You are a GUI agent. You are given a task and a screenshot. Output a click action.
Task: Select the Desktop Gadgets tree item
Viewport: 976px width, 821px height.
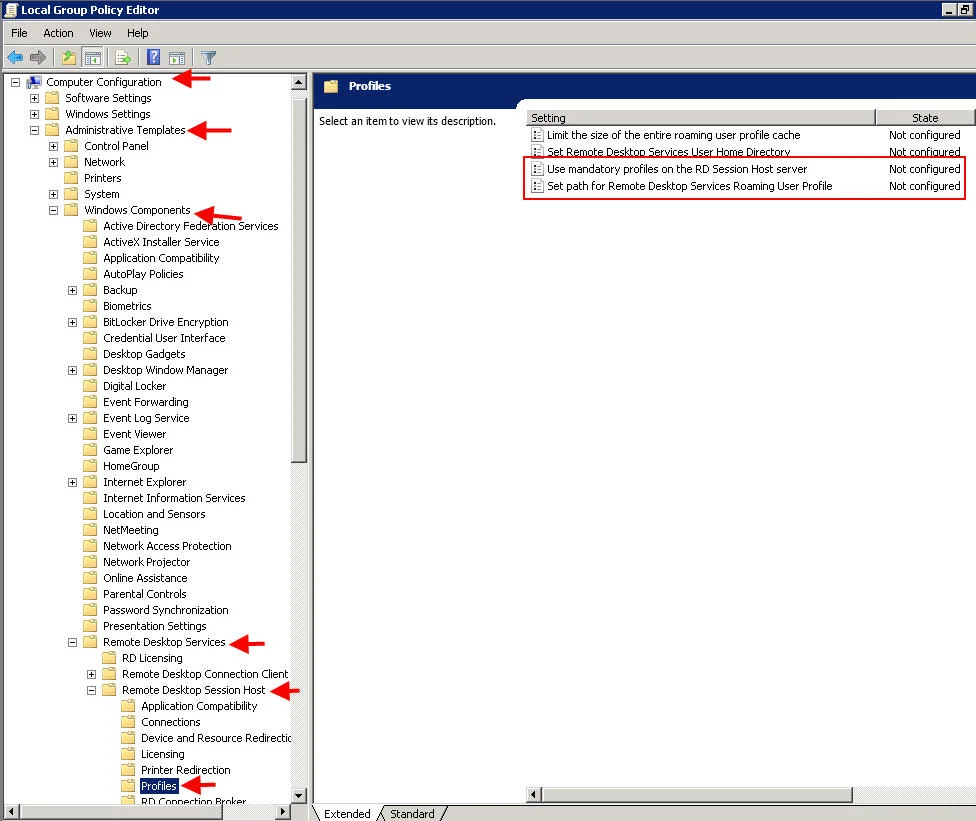point(144,354)
